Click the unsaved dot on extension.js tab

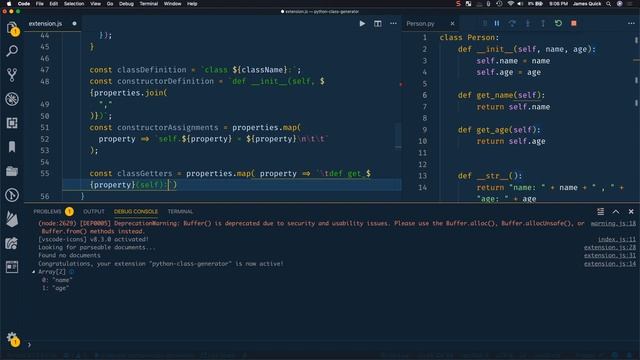(x=74, y=24)
